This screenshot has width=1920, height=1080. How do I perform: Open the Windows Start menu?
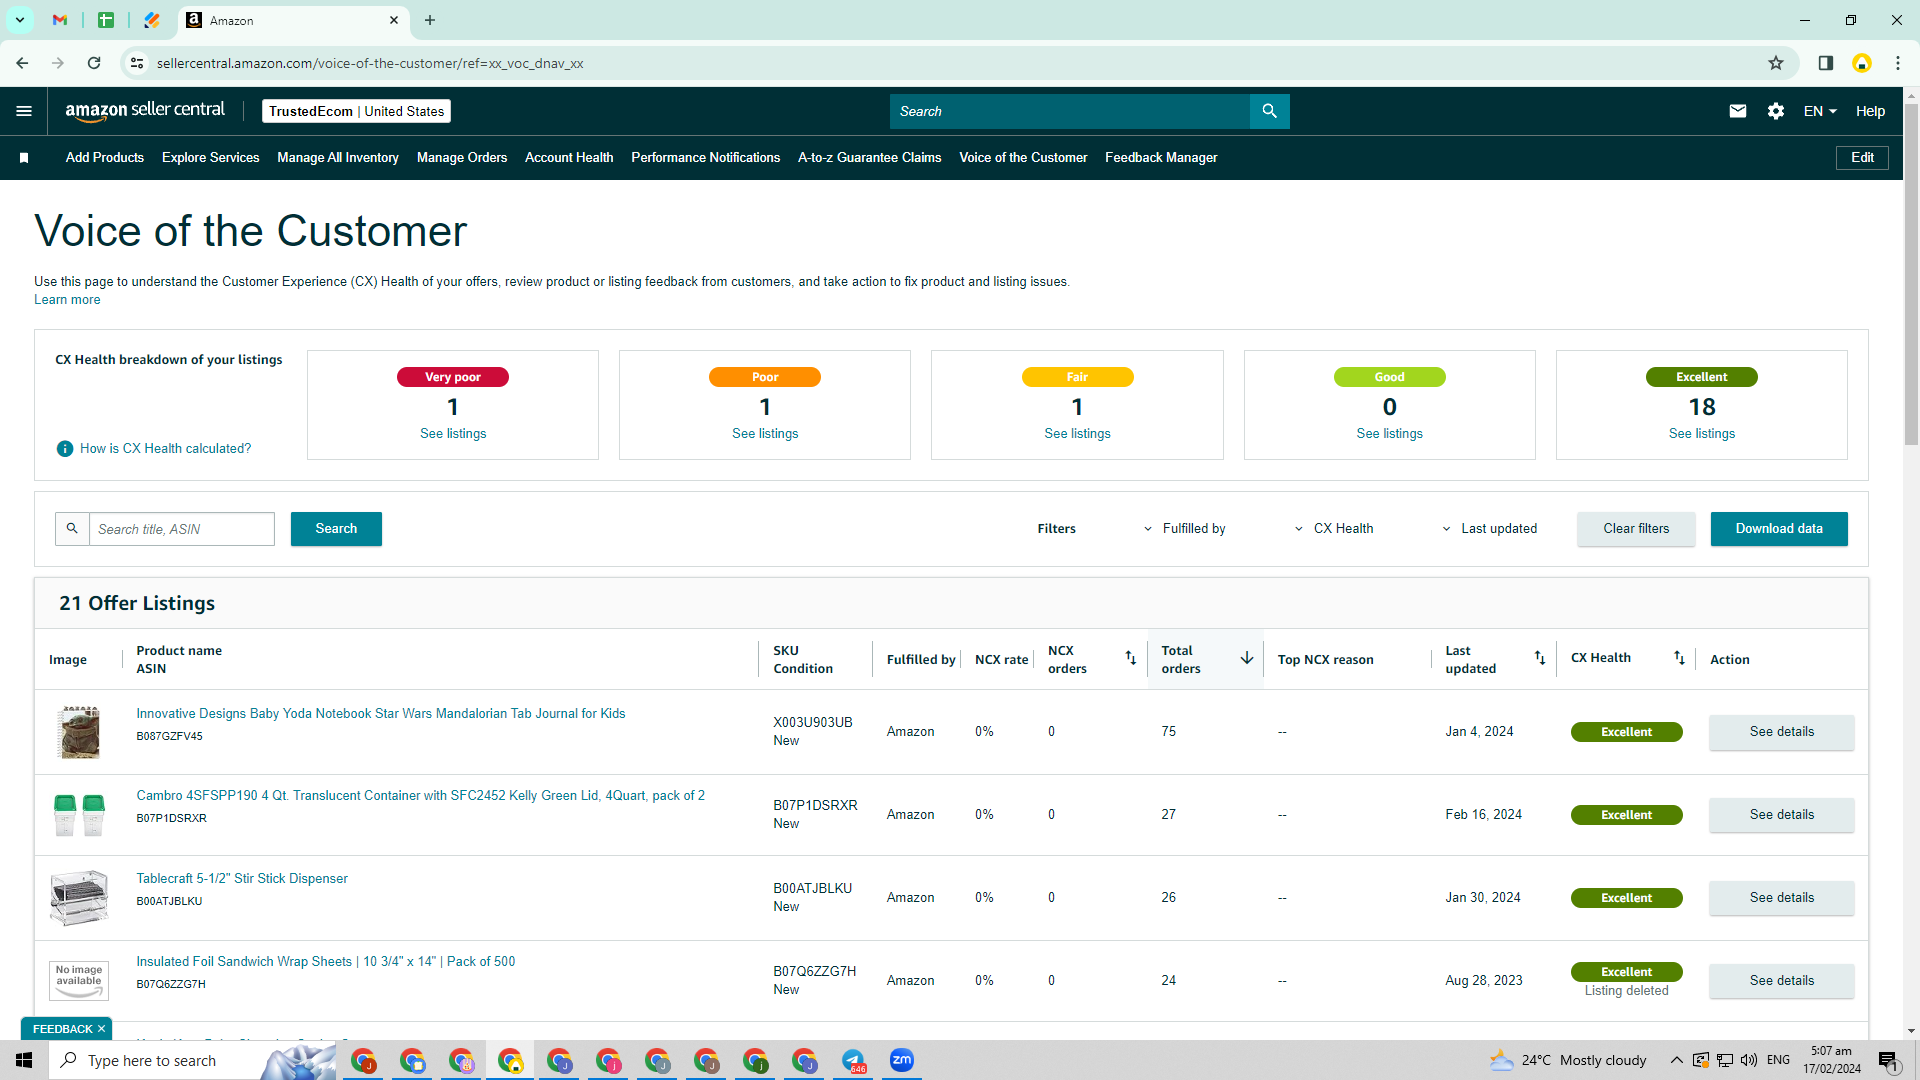tap(24, 1060)
